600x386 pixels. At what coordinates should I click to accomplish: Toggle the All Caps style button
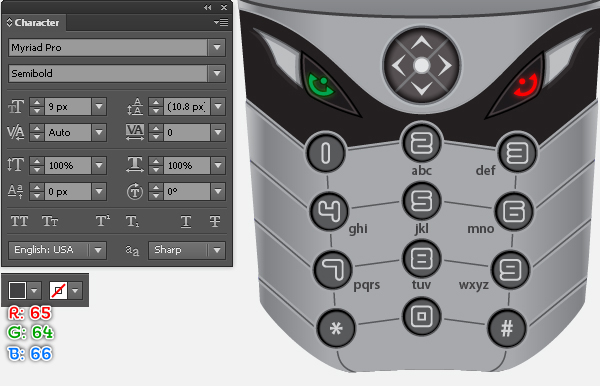pyautogui.click(x=19, y=221)
